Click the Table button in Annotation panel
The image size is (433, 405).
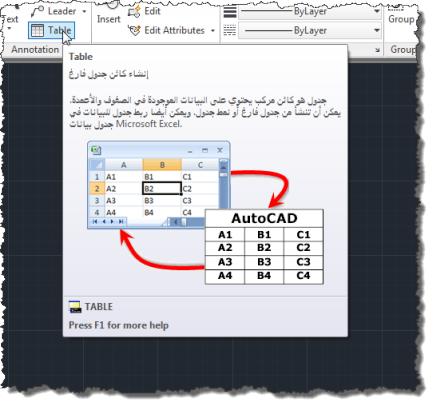(x=51, y=30)
